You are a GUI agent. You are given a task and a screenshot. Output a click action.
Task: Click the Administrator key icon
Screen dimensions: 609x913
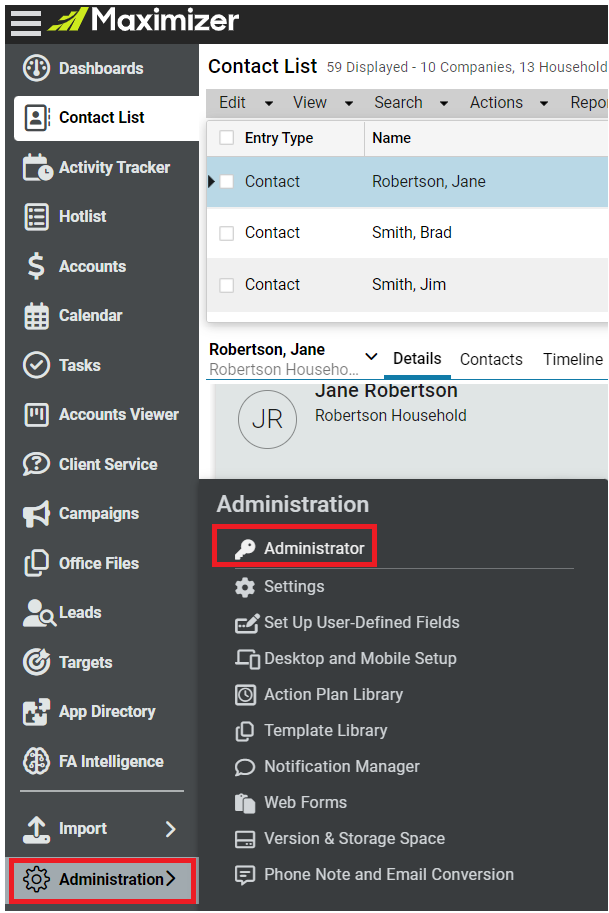[245, 548]
